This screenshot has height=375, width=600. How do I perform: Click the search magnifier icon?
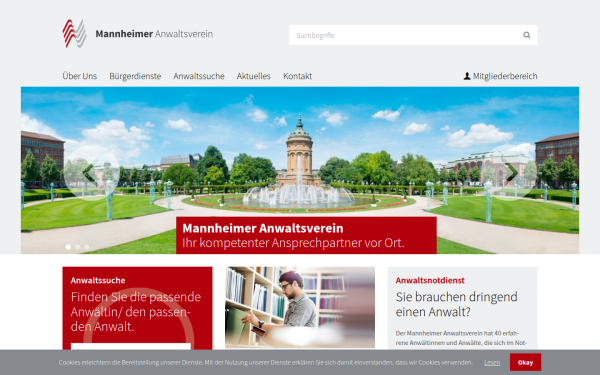pos(527,35)
